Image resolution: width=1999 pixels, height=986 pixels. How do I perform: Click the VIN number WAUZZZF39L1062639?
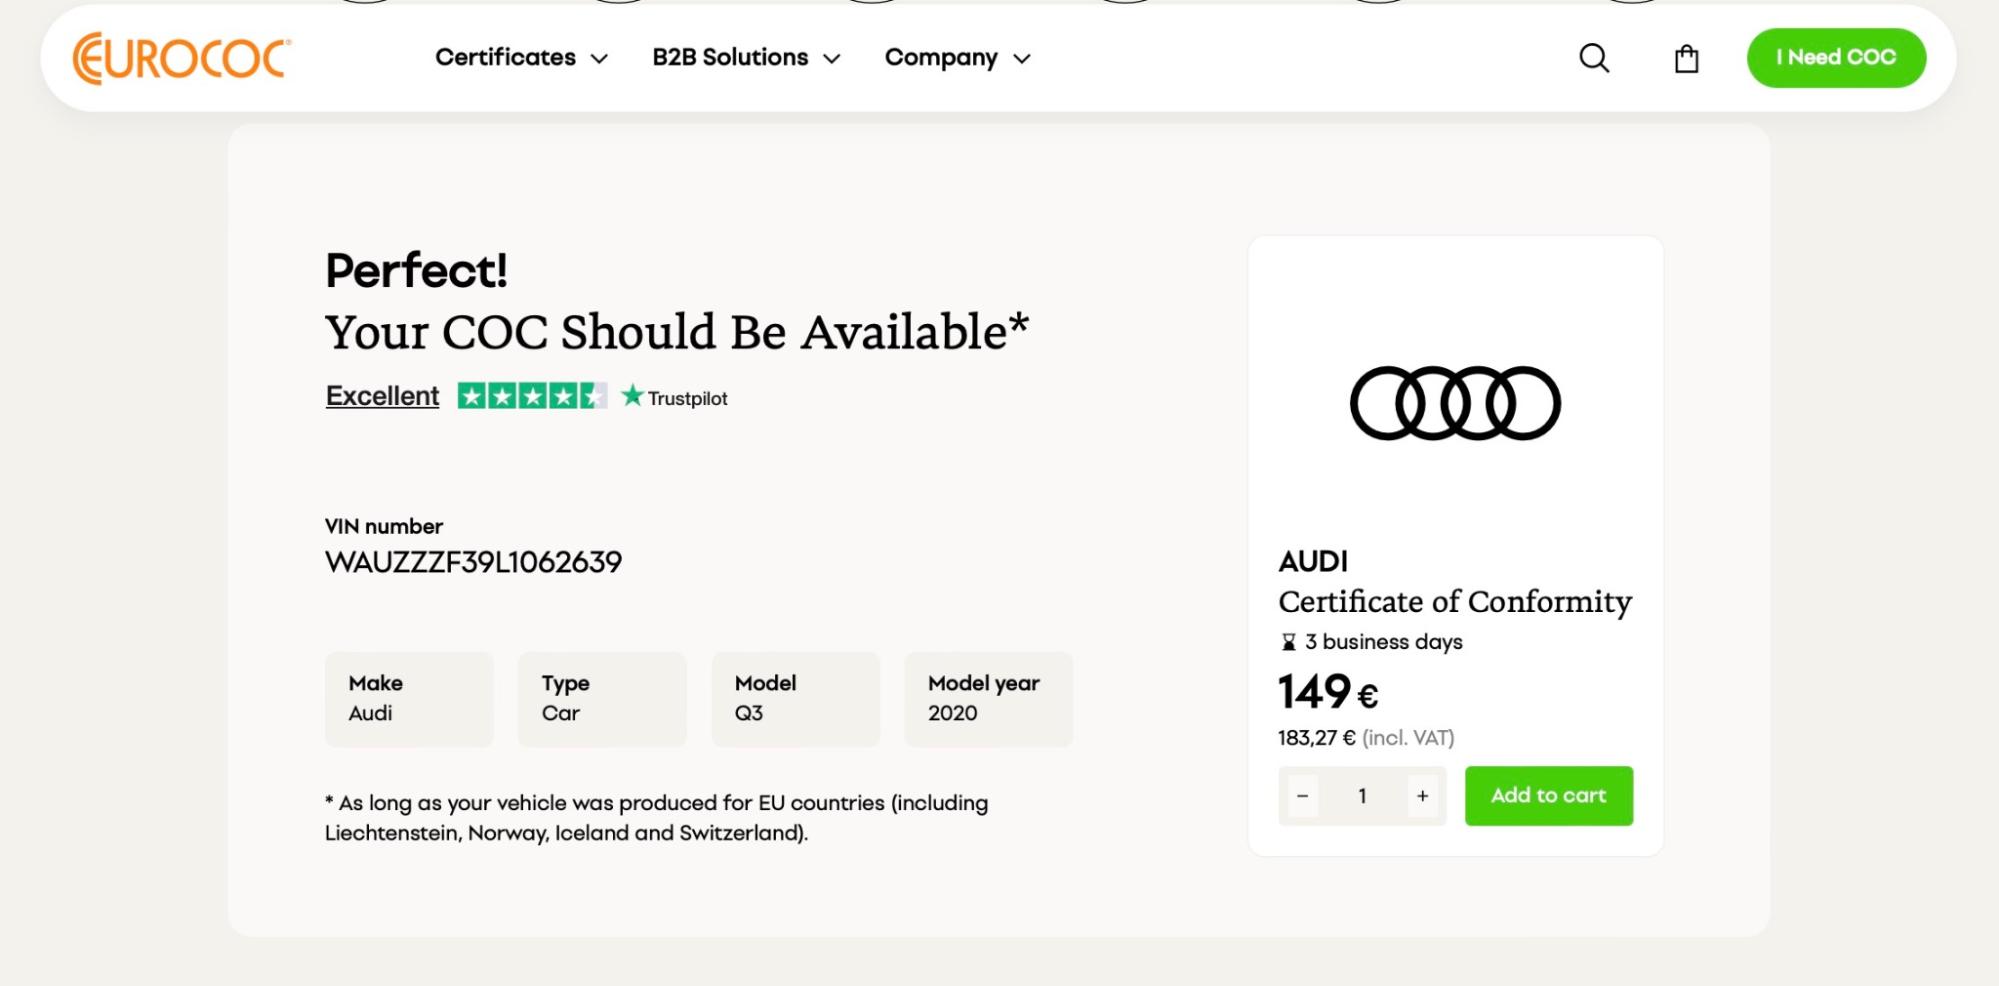(473, 562)
